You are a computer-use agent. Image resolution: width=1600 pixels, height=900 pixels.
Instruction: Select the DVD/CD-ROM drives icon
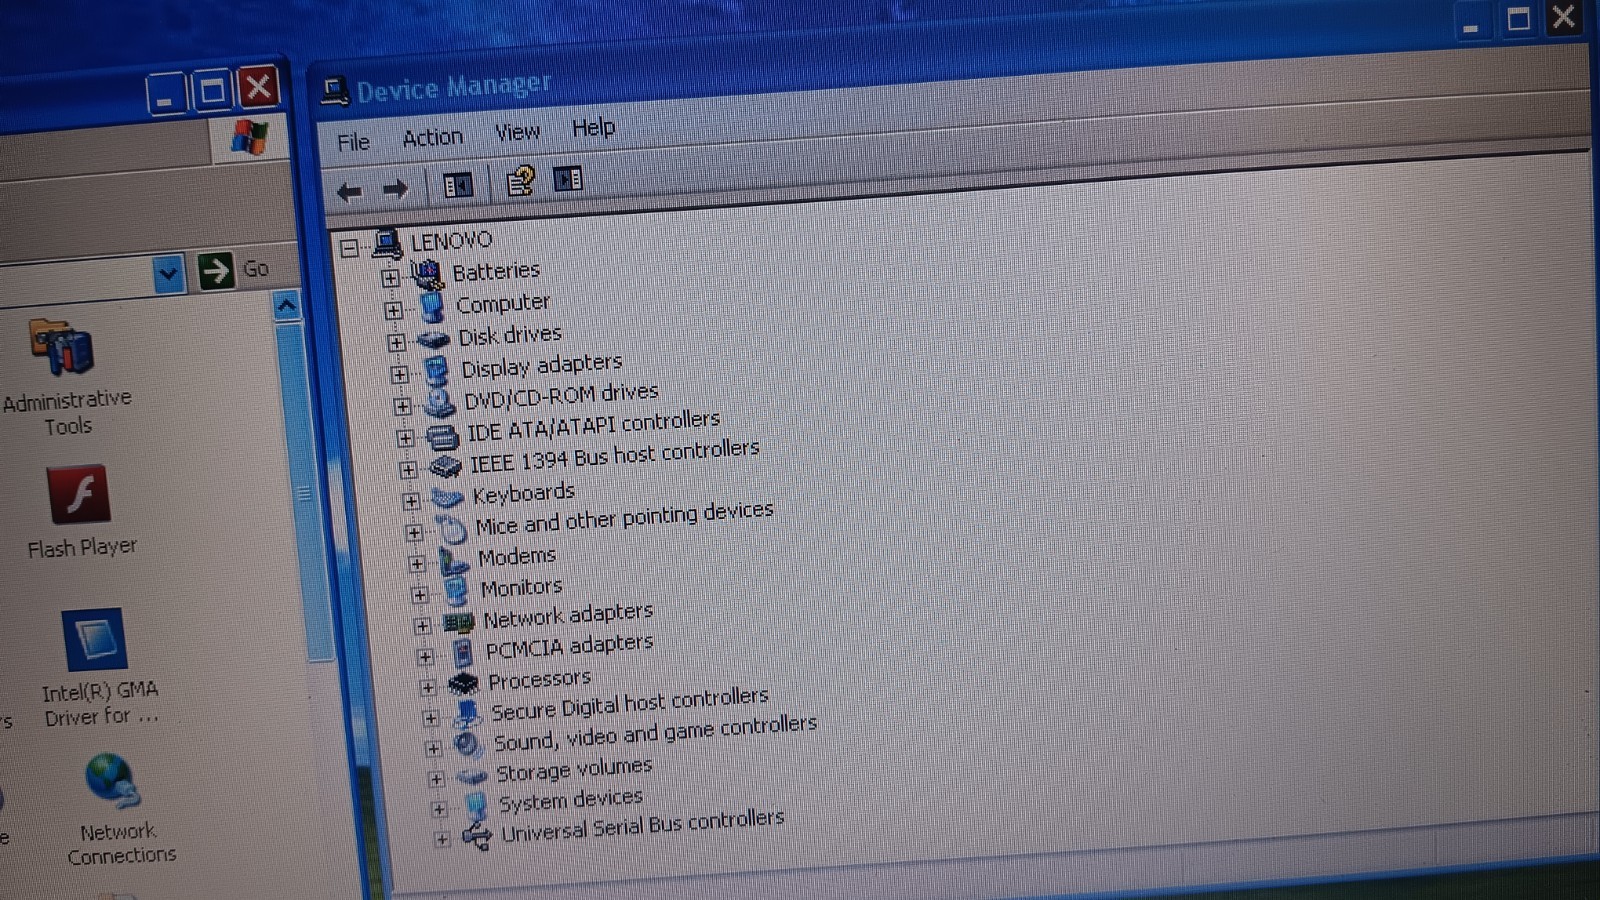coord(440,402)
